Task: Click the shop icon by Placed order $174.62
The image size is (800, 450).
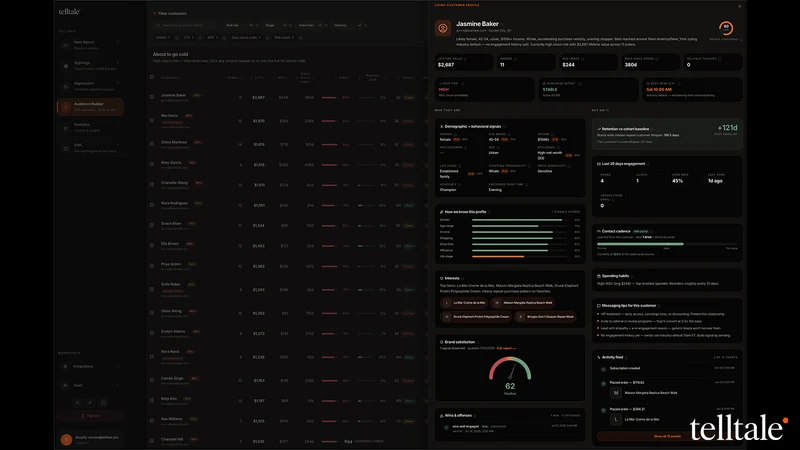Action: 603,383
